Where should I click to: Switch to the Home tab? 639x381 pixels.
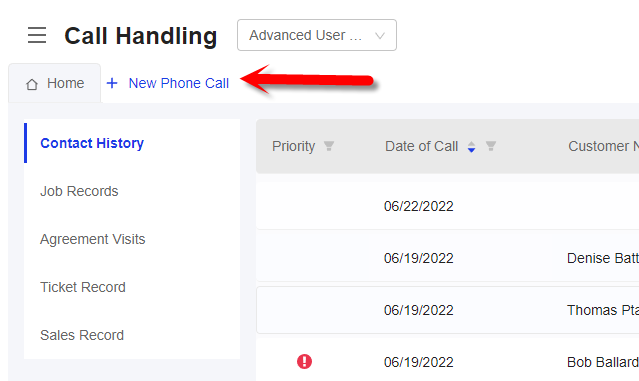55,83
